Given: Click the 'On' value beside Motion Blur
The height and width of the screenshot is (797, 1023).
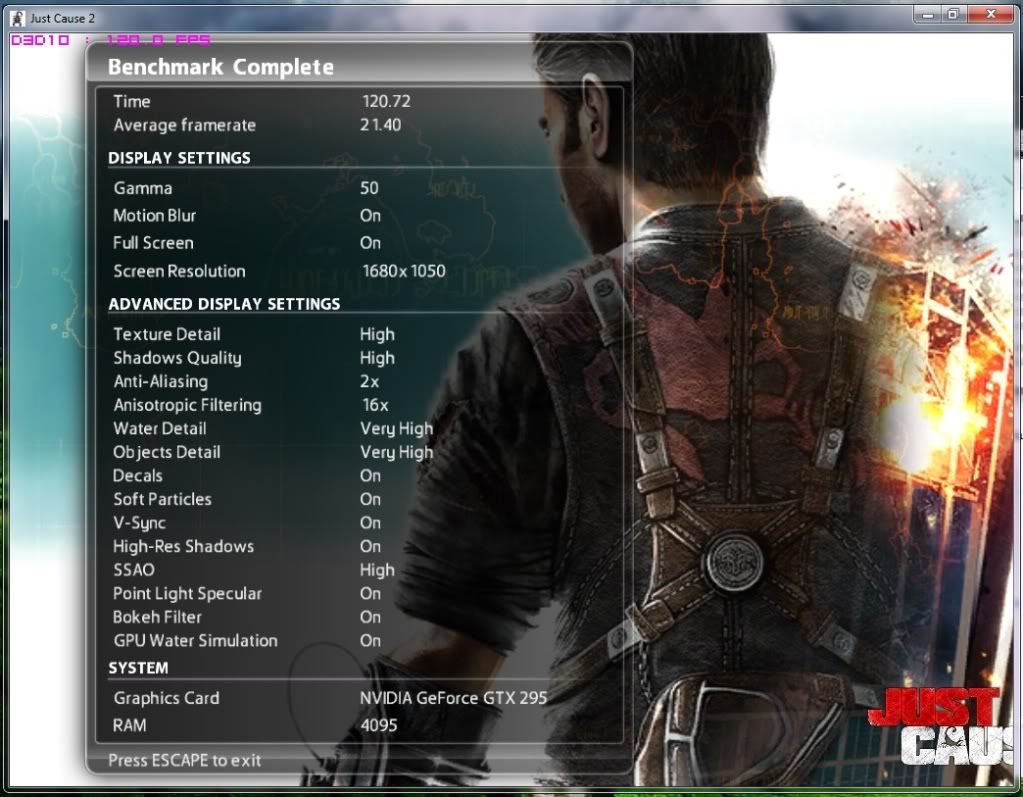Looking at the screenshot, I should [x=370, y=215].
